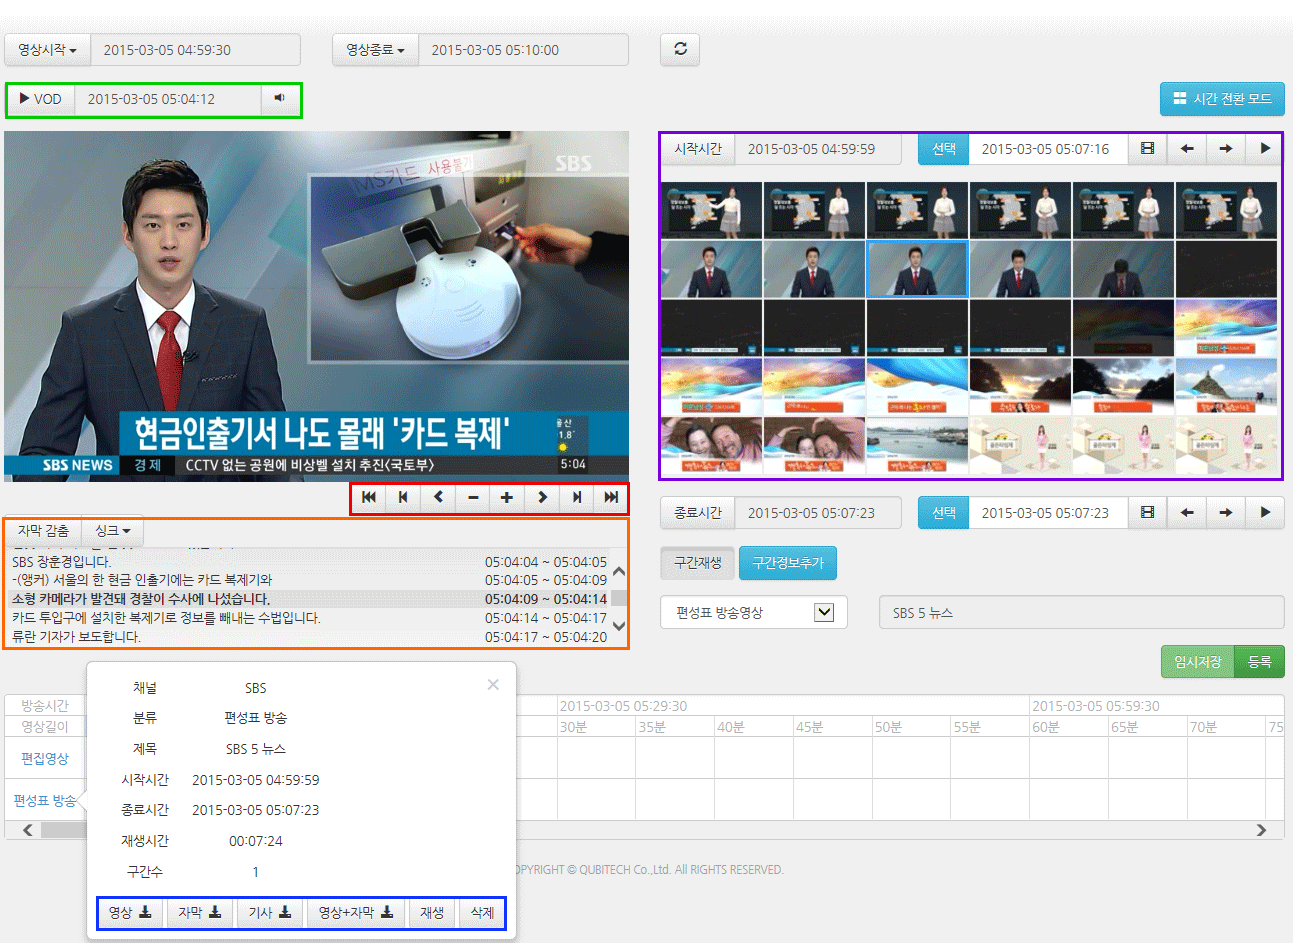Select the highlighted anchor thumbnail with blue border
This screenshot has height=943, width=1293.
pos(917,269)
